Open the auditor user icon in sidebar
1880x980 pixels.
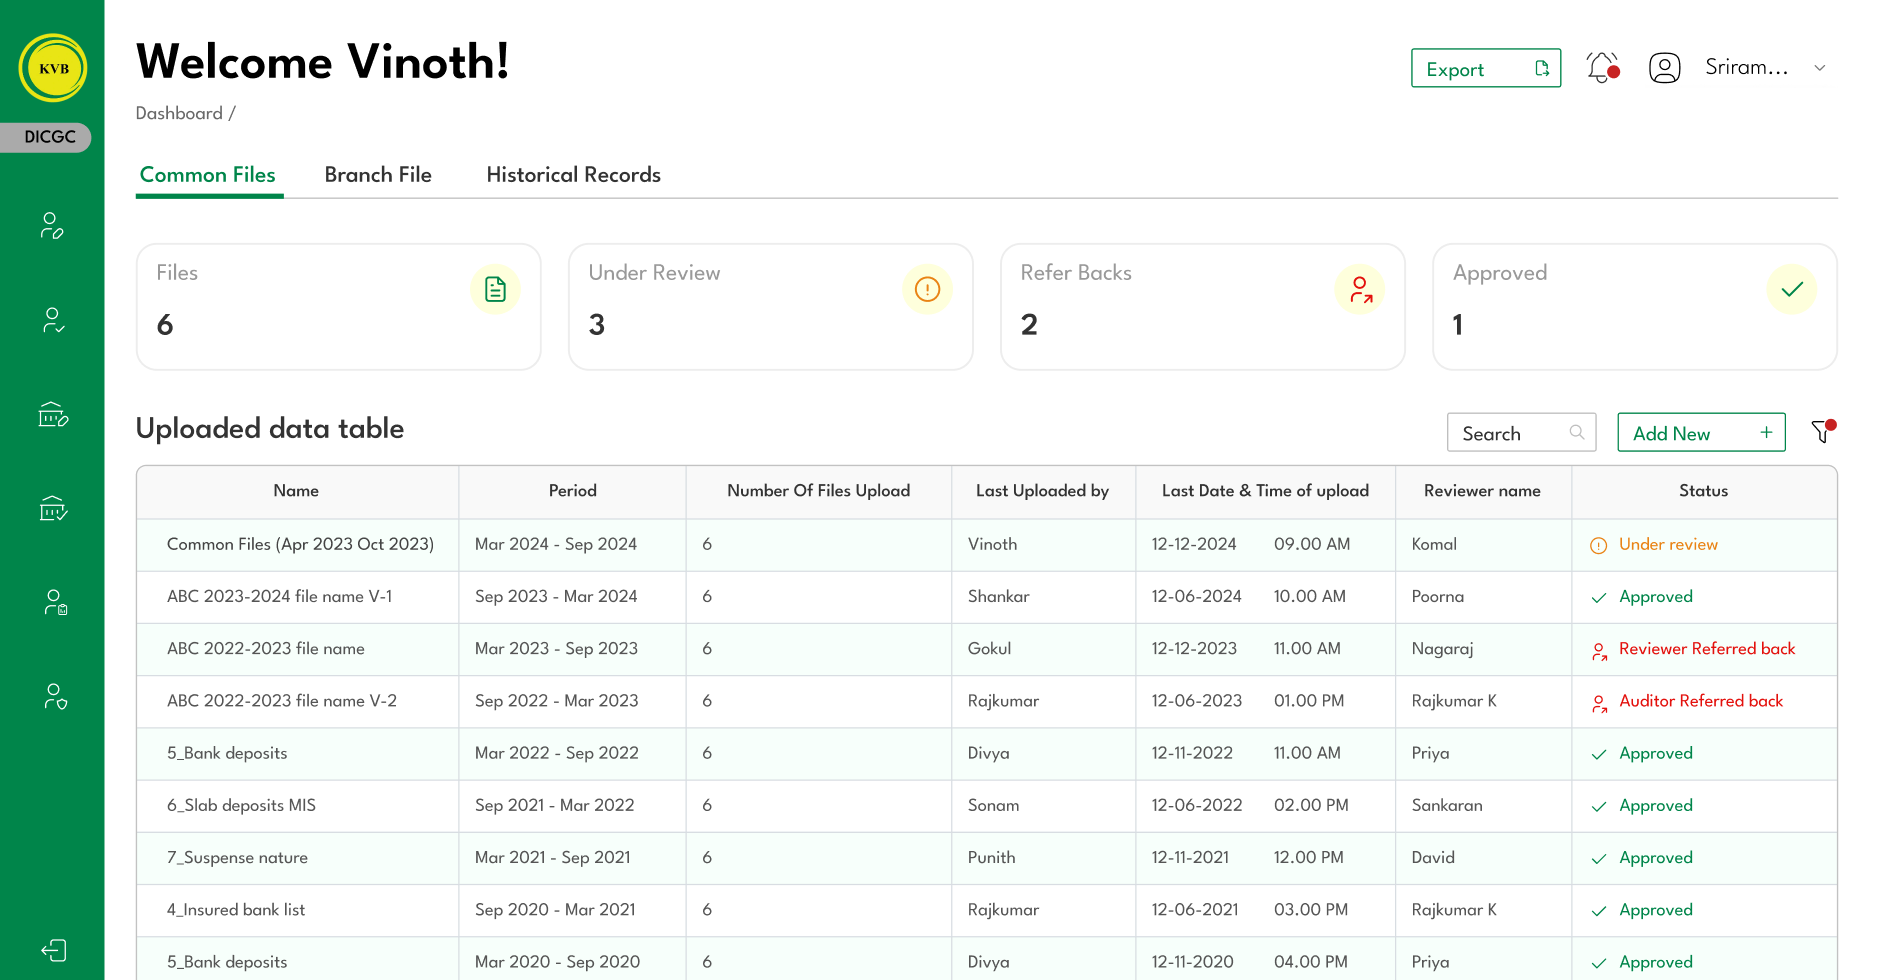[x=54, y=601]
